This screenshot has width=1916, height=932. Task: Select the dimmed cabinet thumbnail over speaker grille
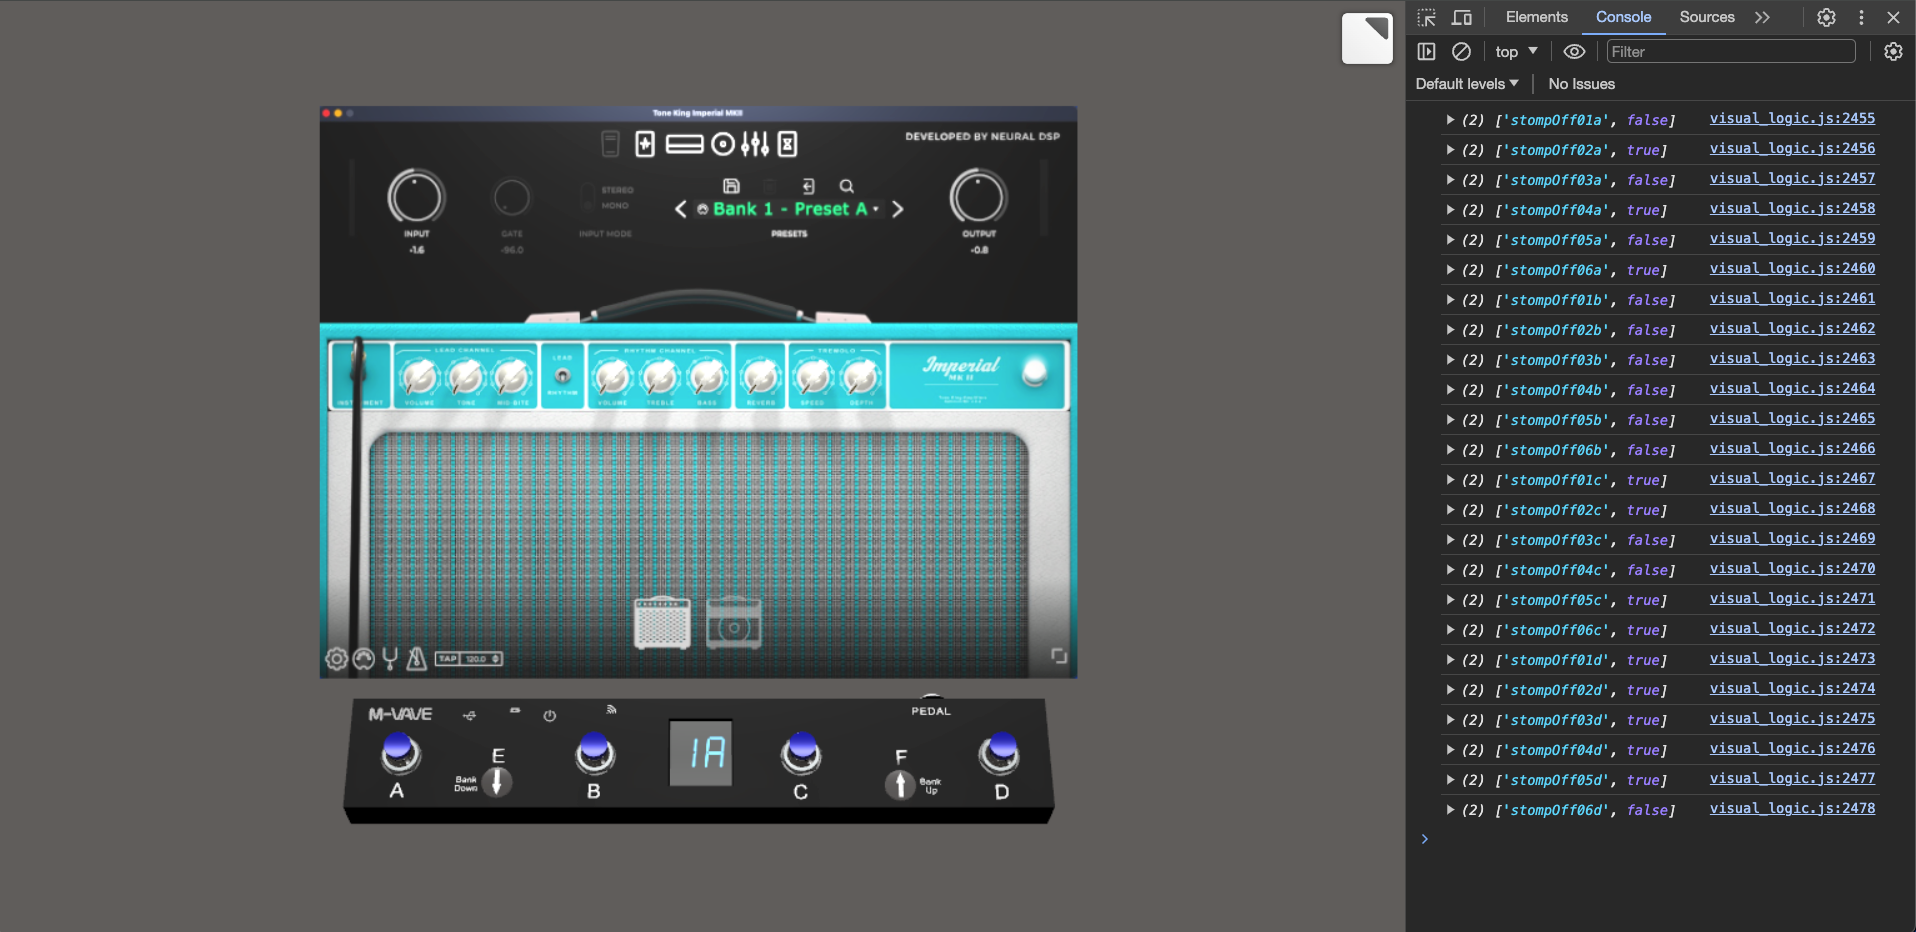pyautogui.click(x=733, y=622)
